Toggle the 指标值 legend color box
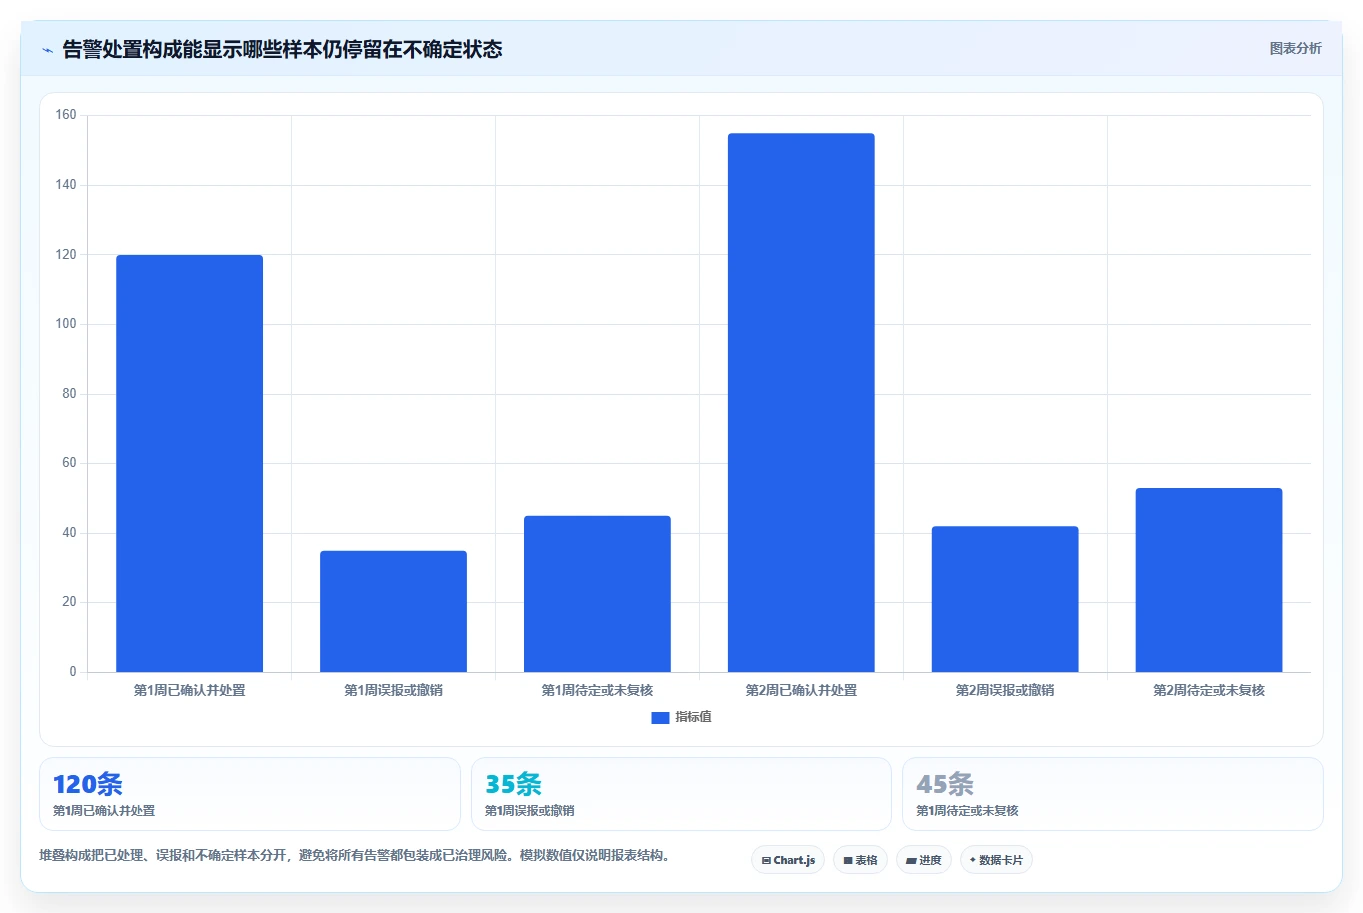 point(660,717)
